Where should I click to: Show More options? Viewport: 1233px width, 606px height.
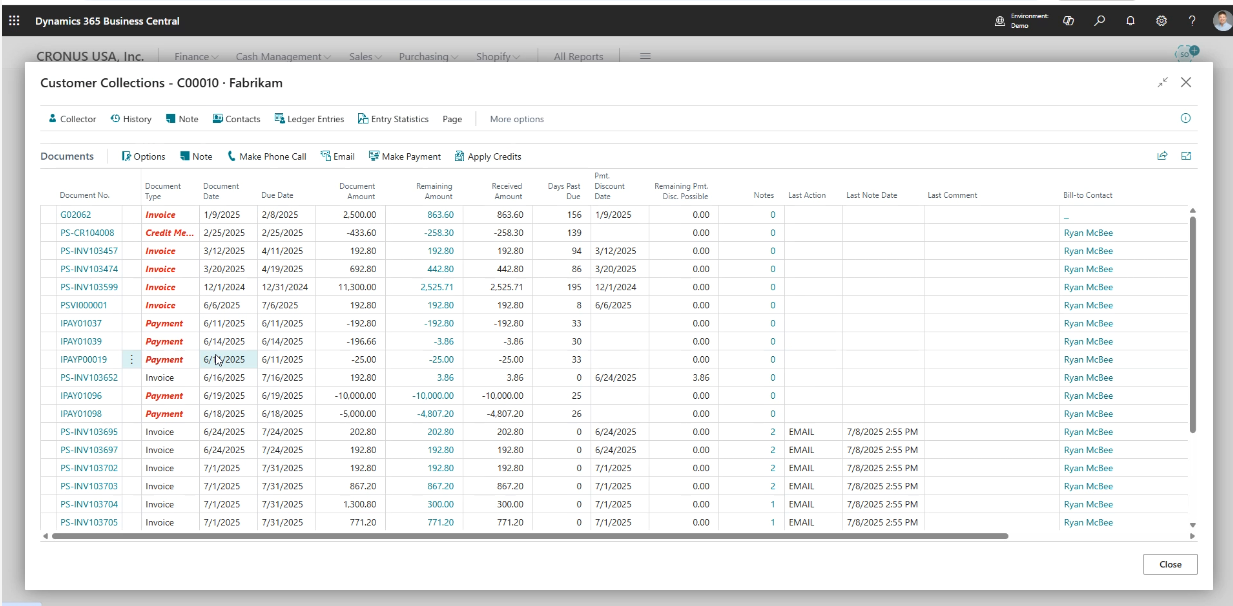point(517,119)
